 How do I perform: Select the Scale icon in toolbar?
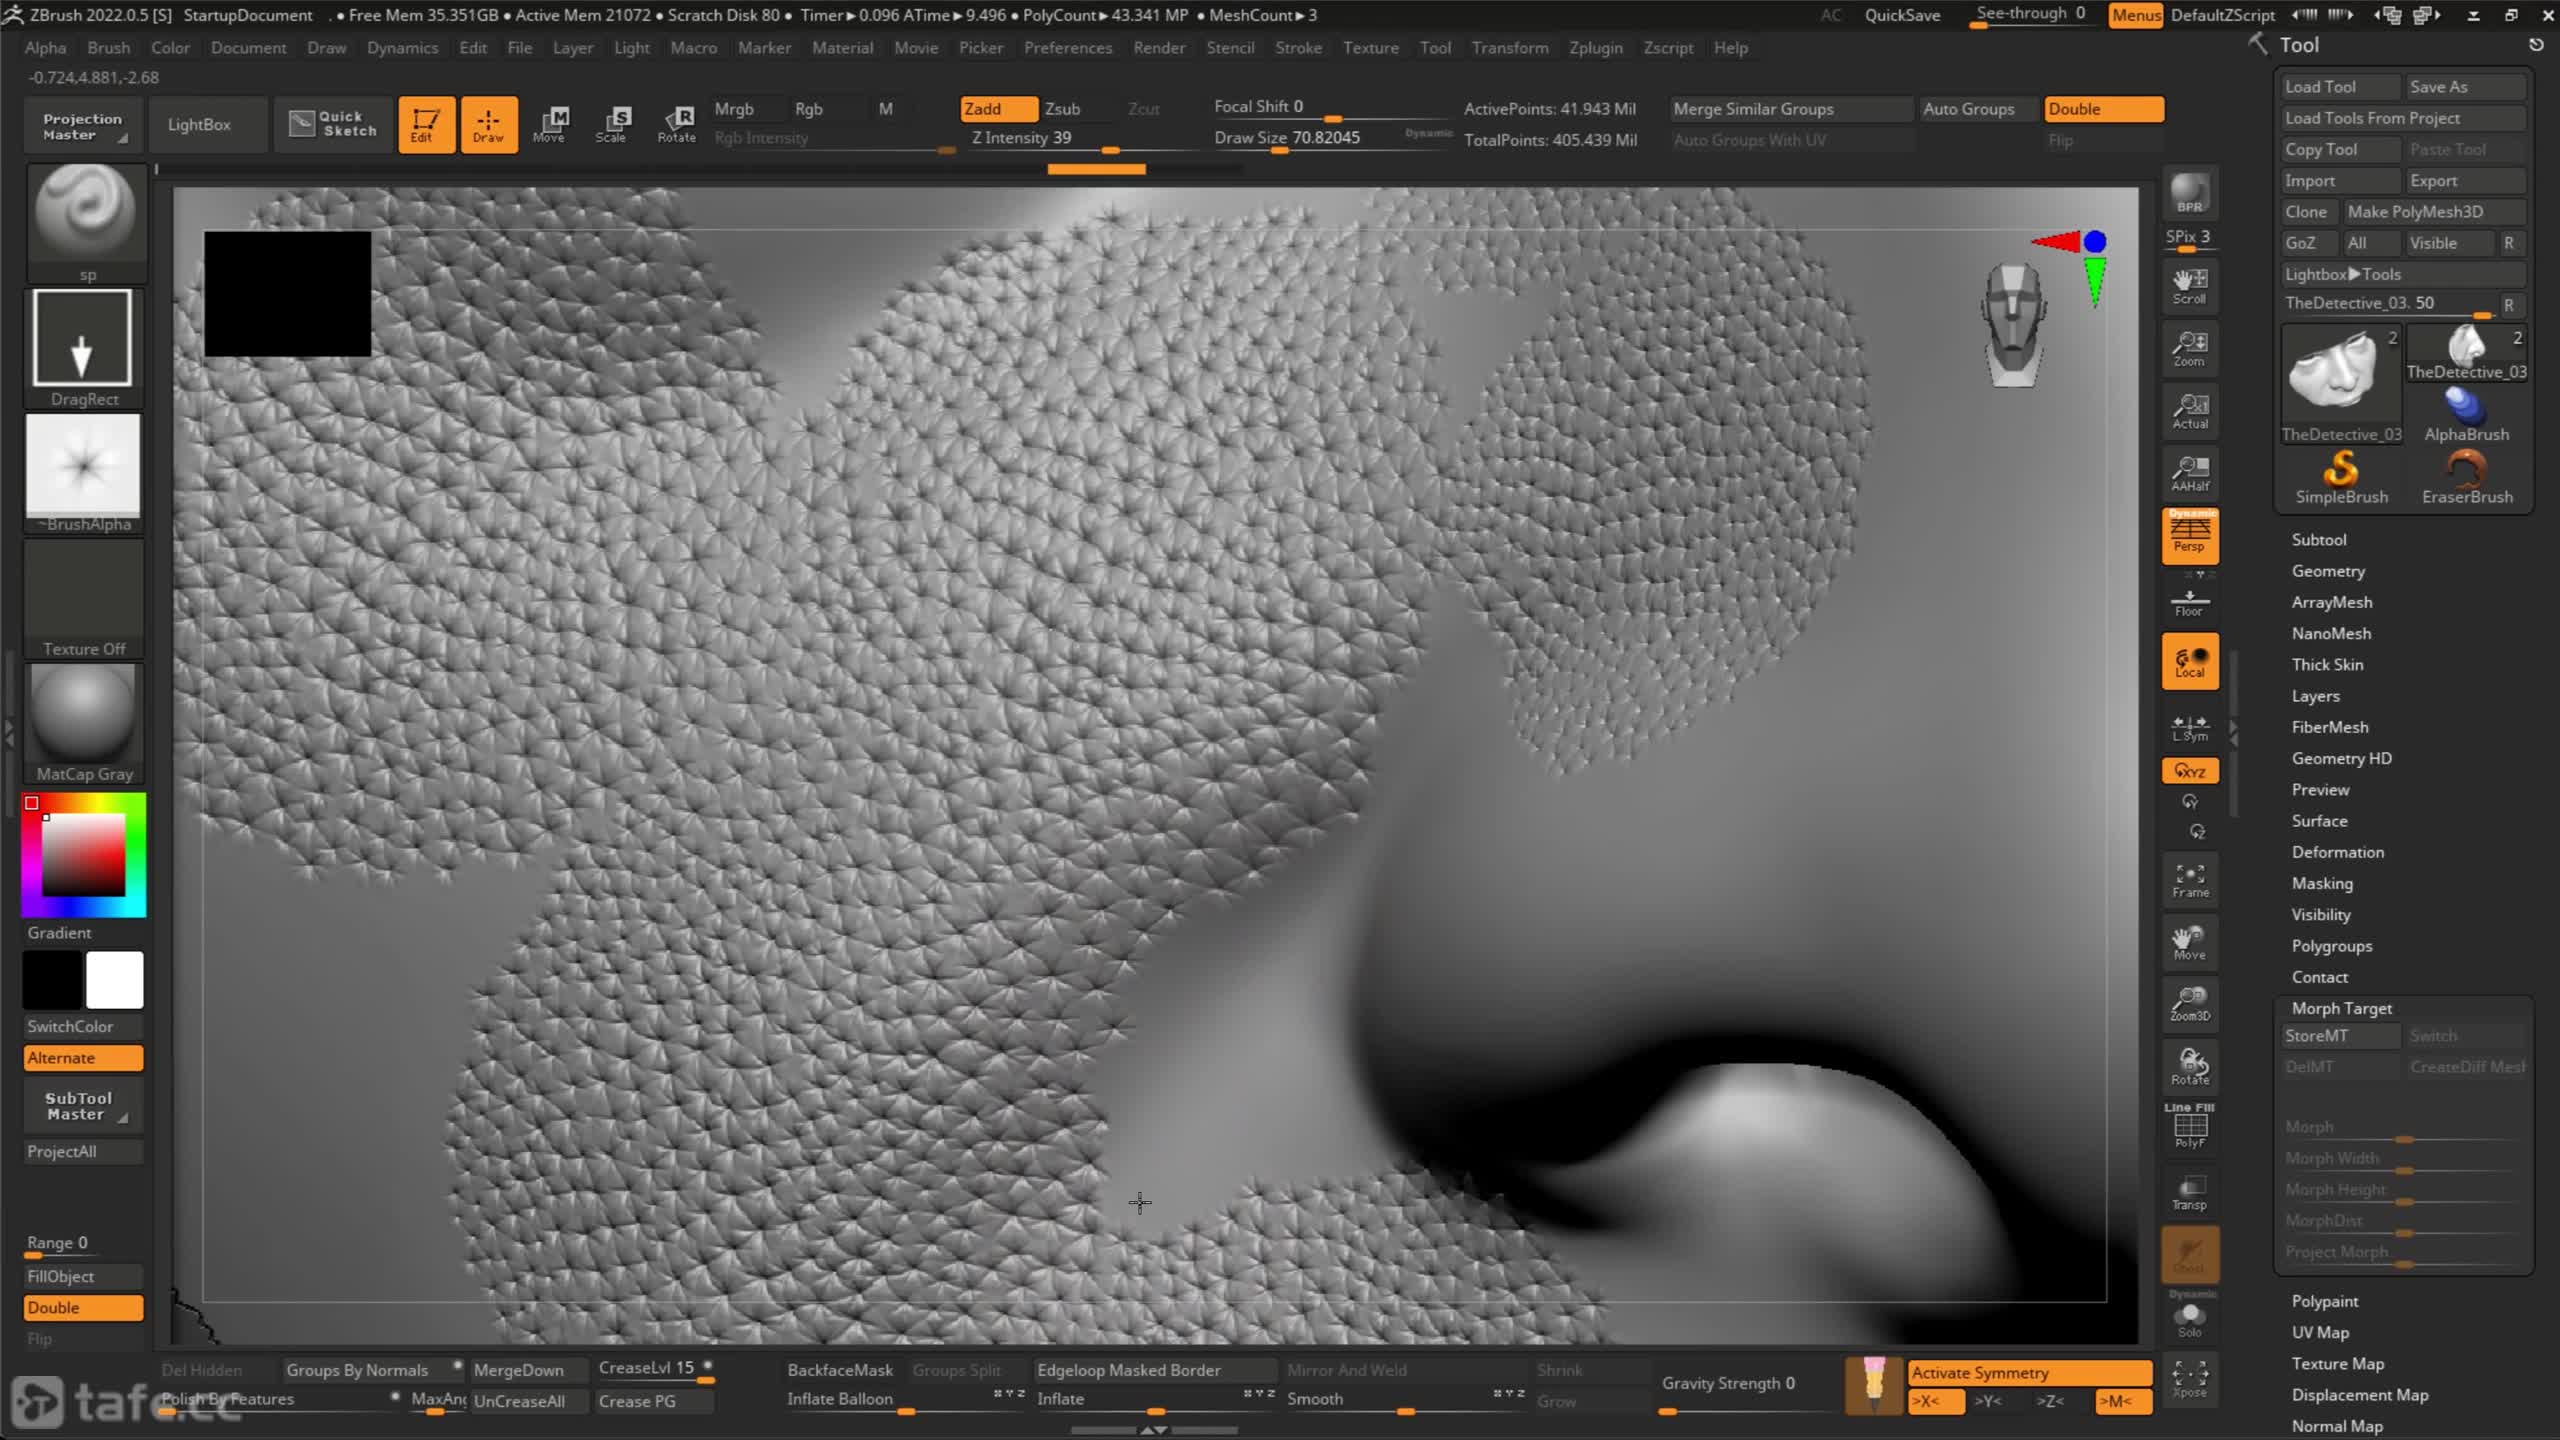pyautogui.click(x=611, y=125)
